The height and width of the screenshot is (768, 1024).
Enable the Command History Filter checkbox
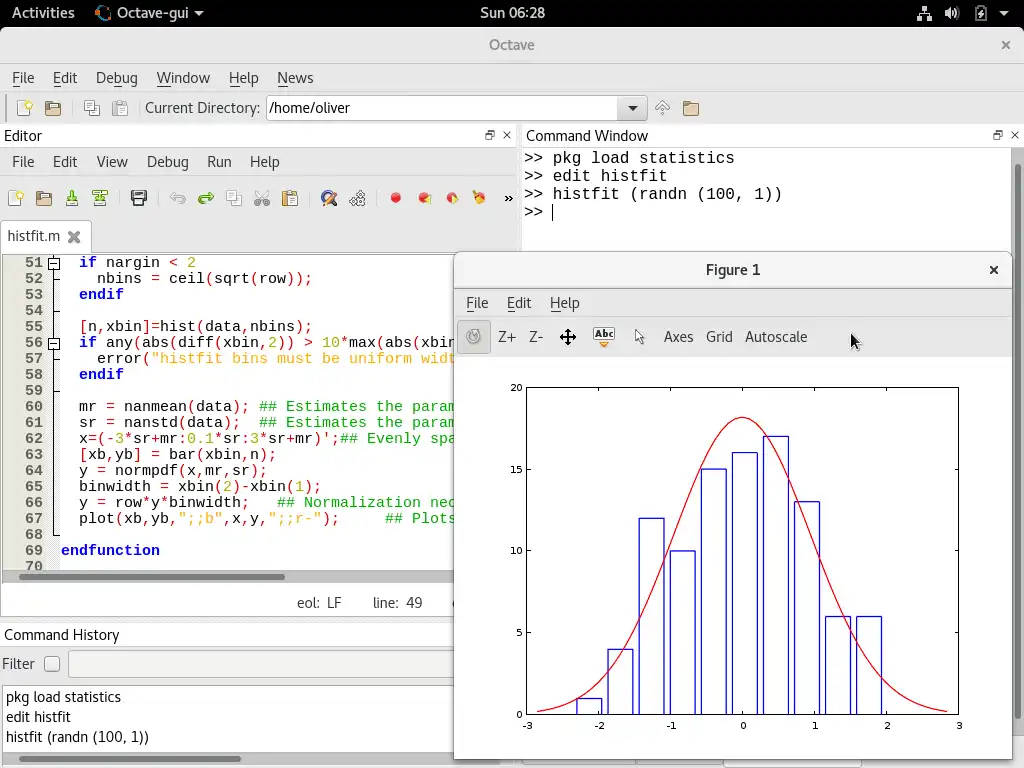click(x=52, y=664)
